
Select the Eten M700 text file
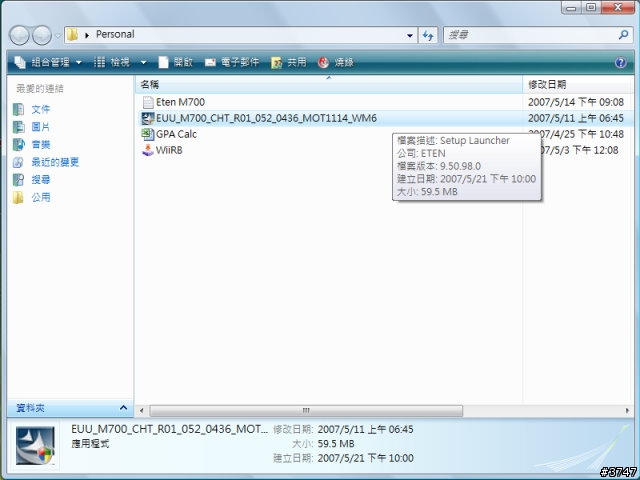[180, 102]
